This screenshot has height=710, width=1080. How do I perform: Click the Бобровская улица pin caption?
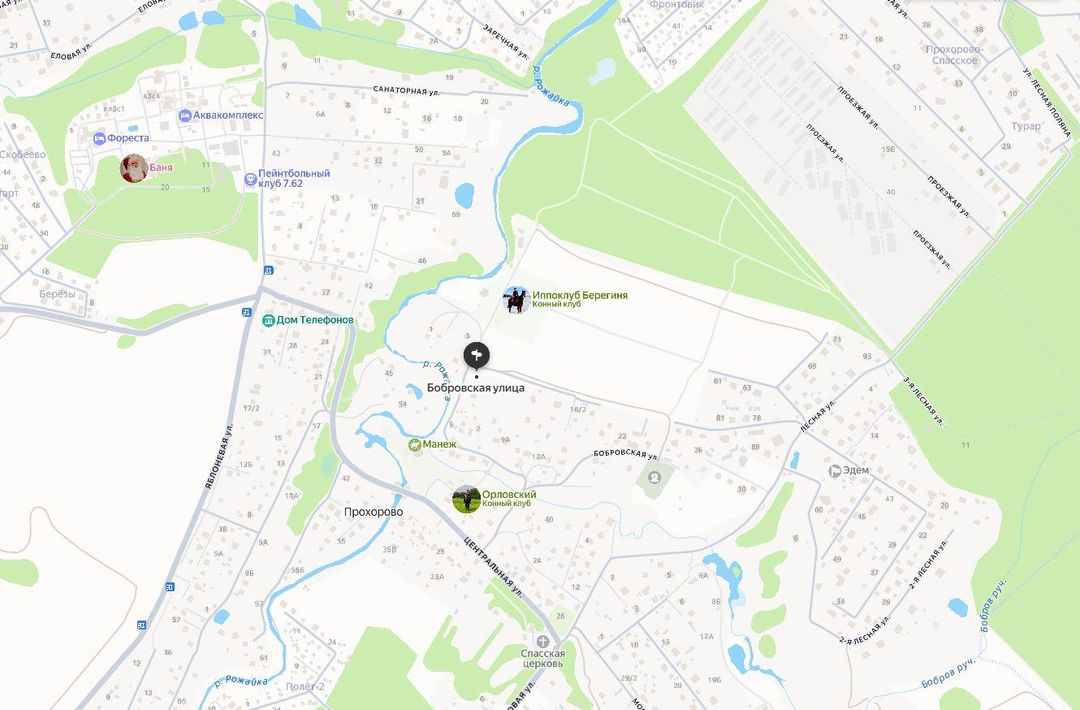[476, 388]
